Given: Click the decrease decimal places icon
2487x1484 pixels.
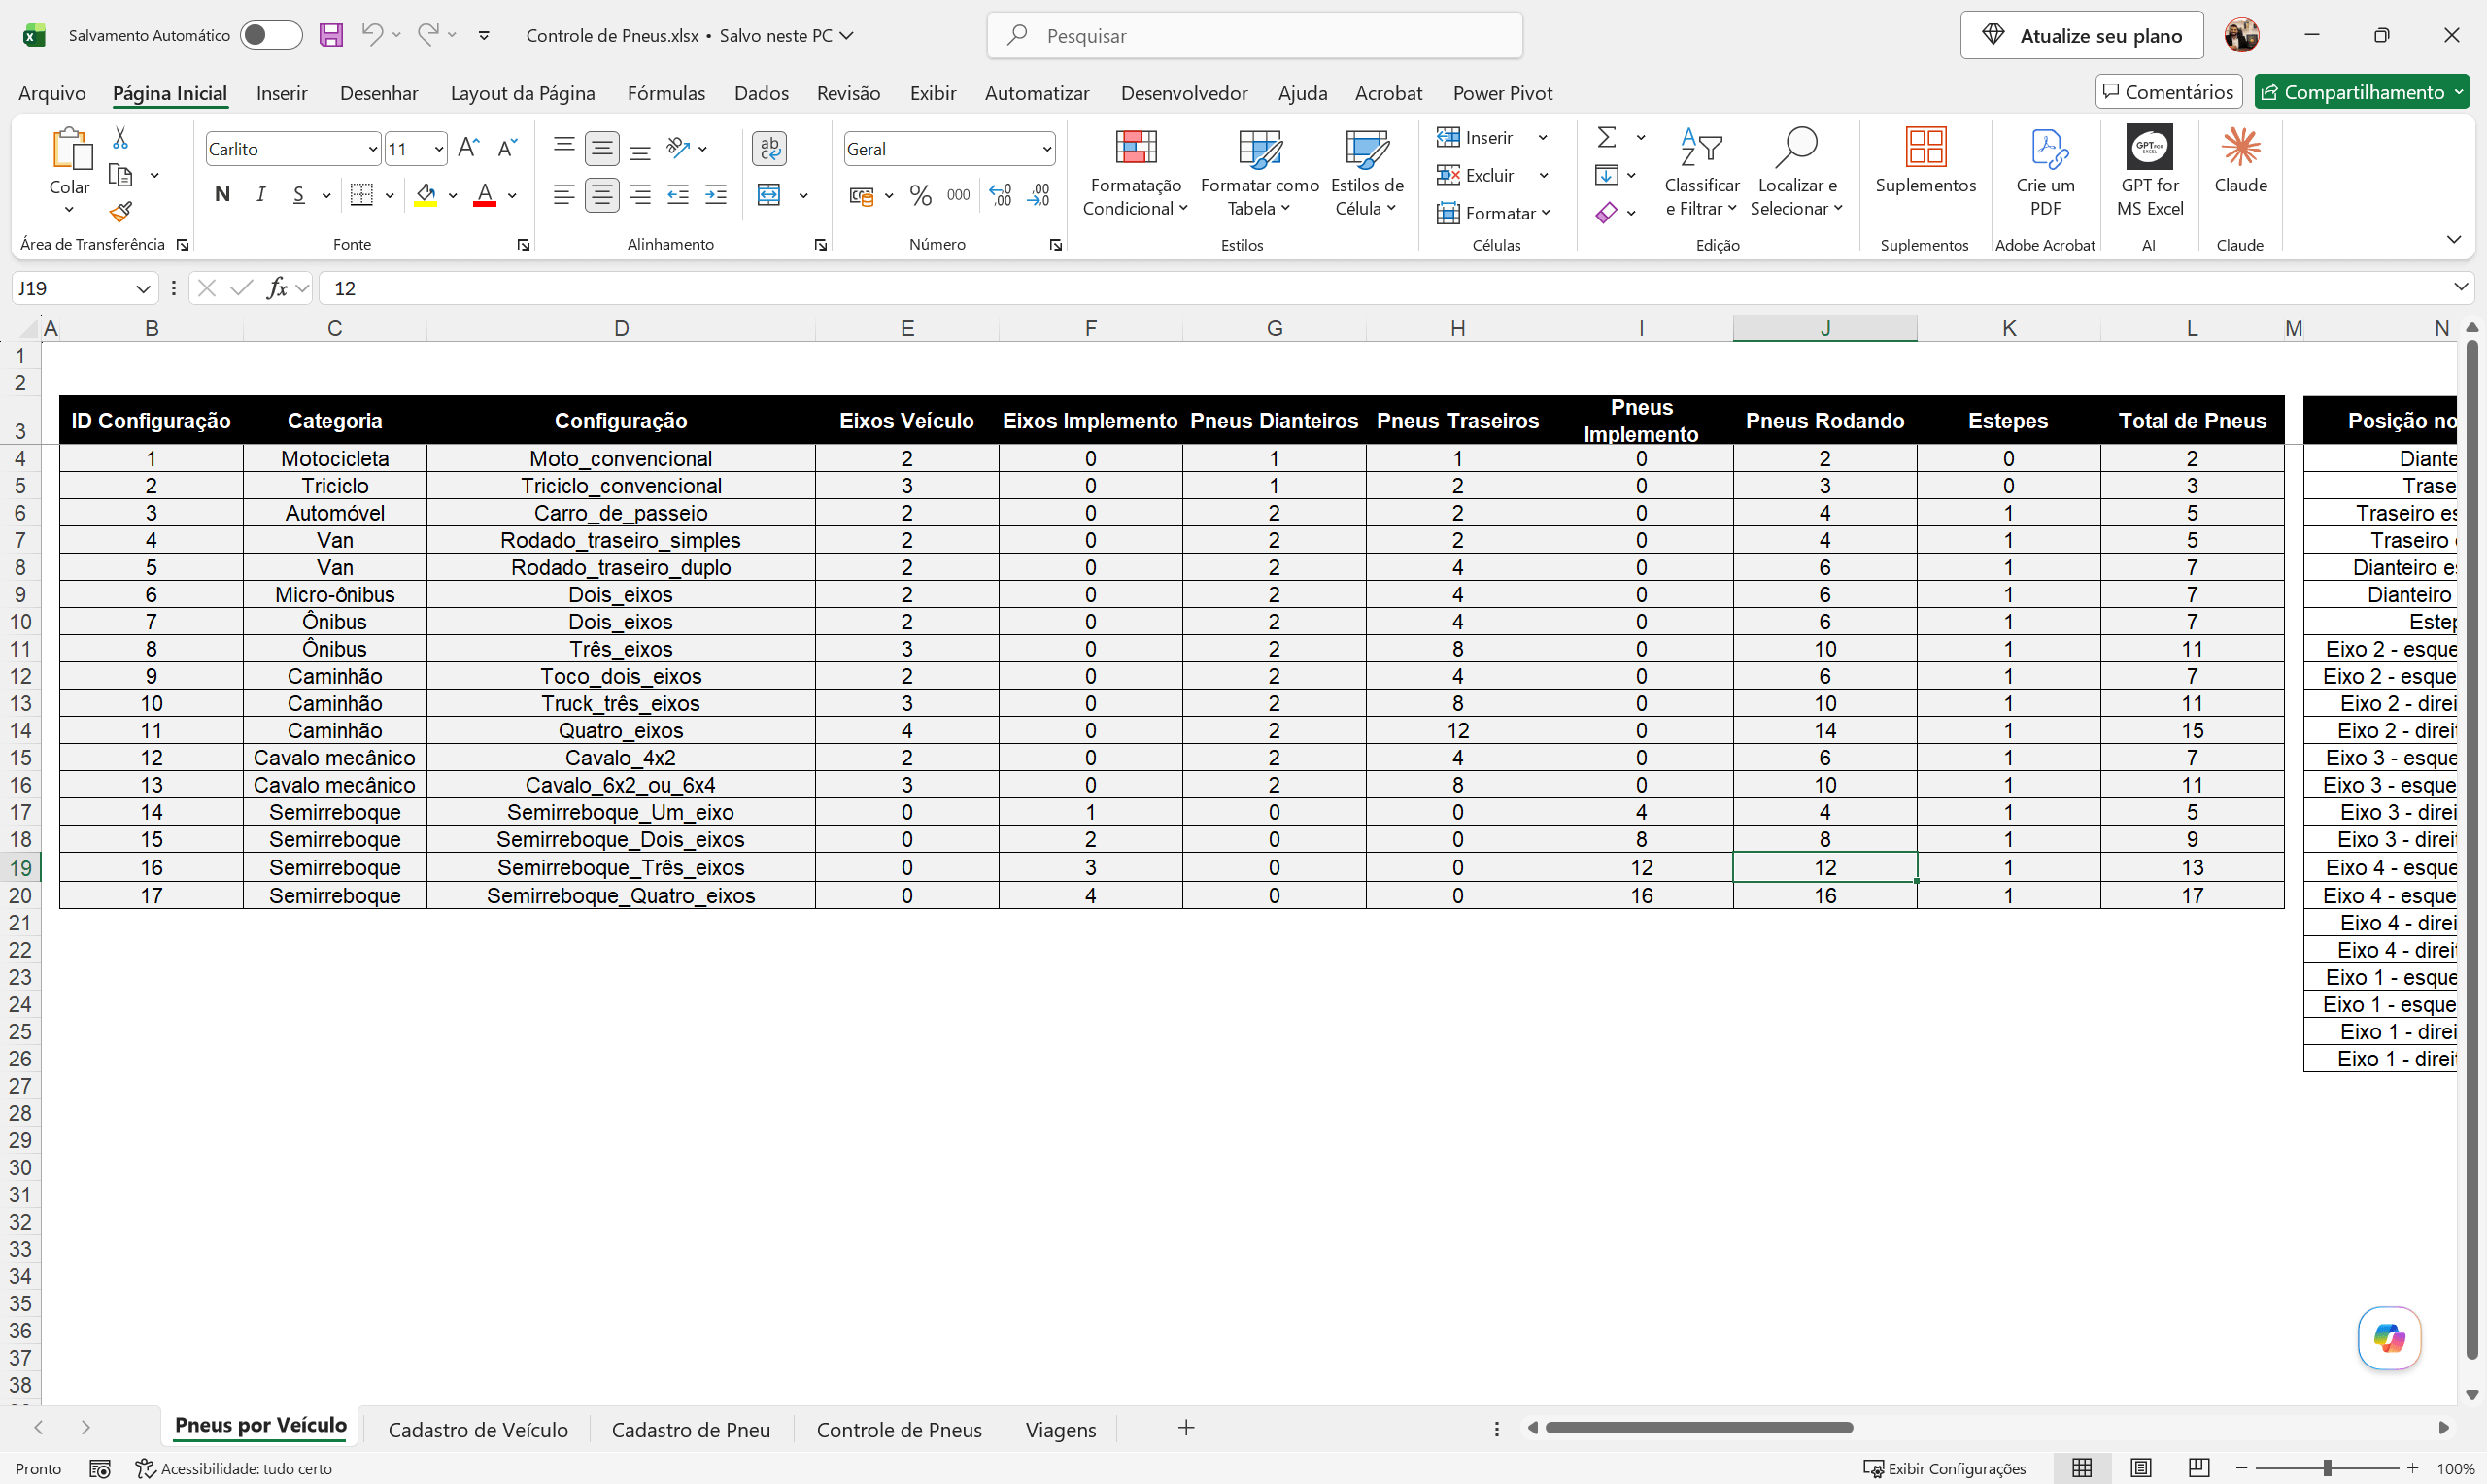Looking at the screenshot, I should click(1039, 195).
